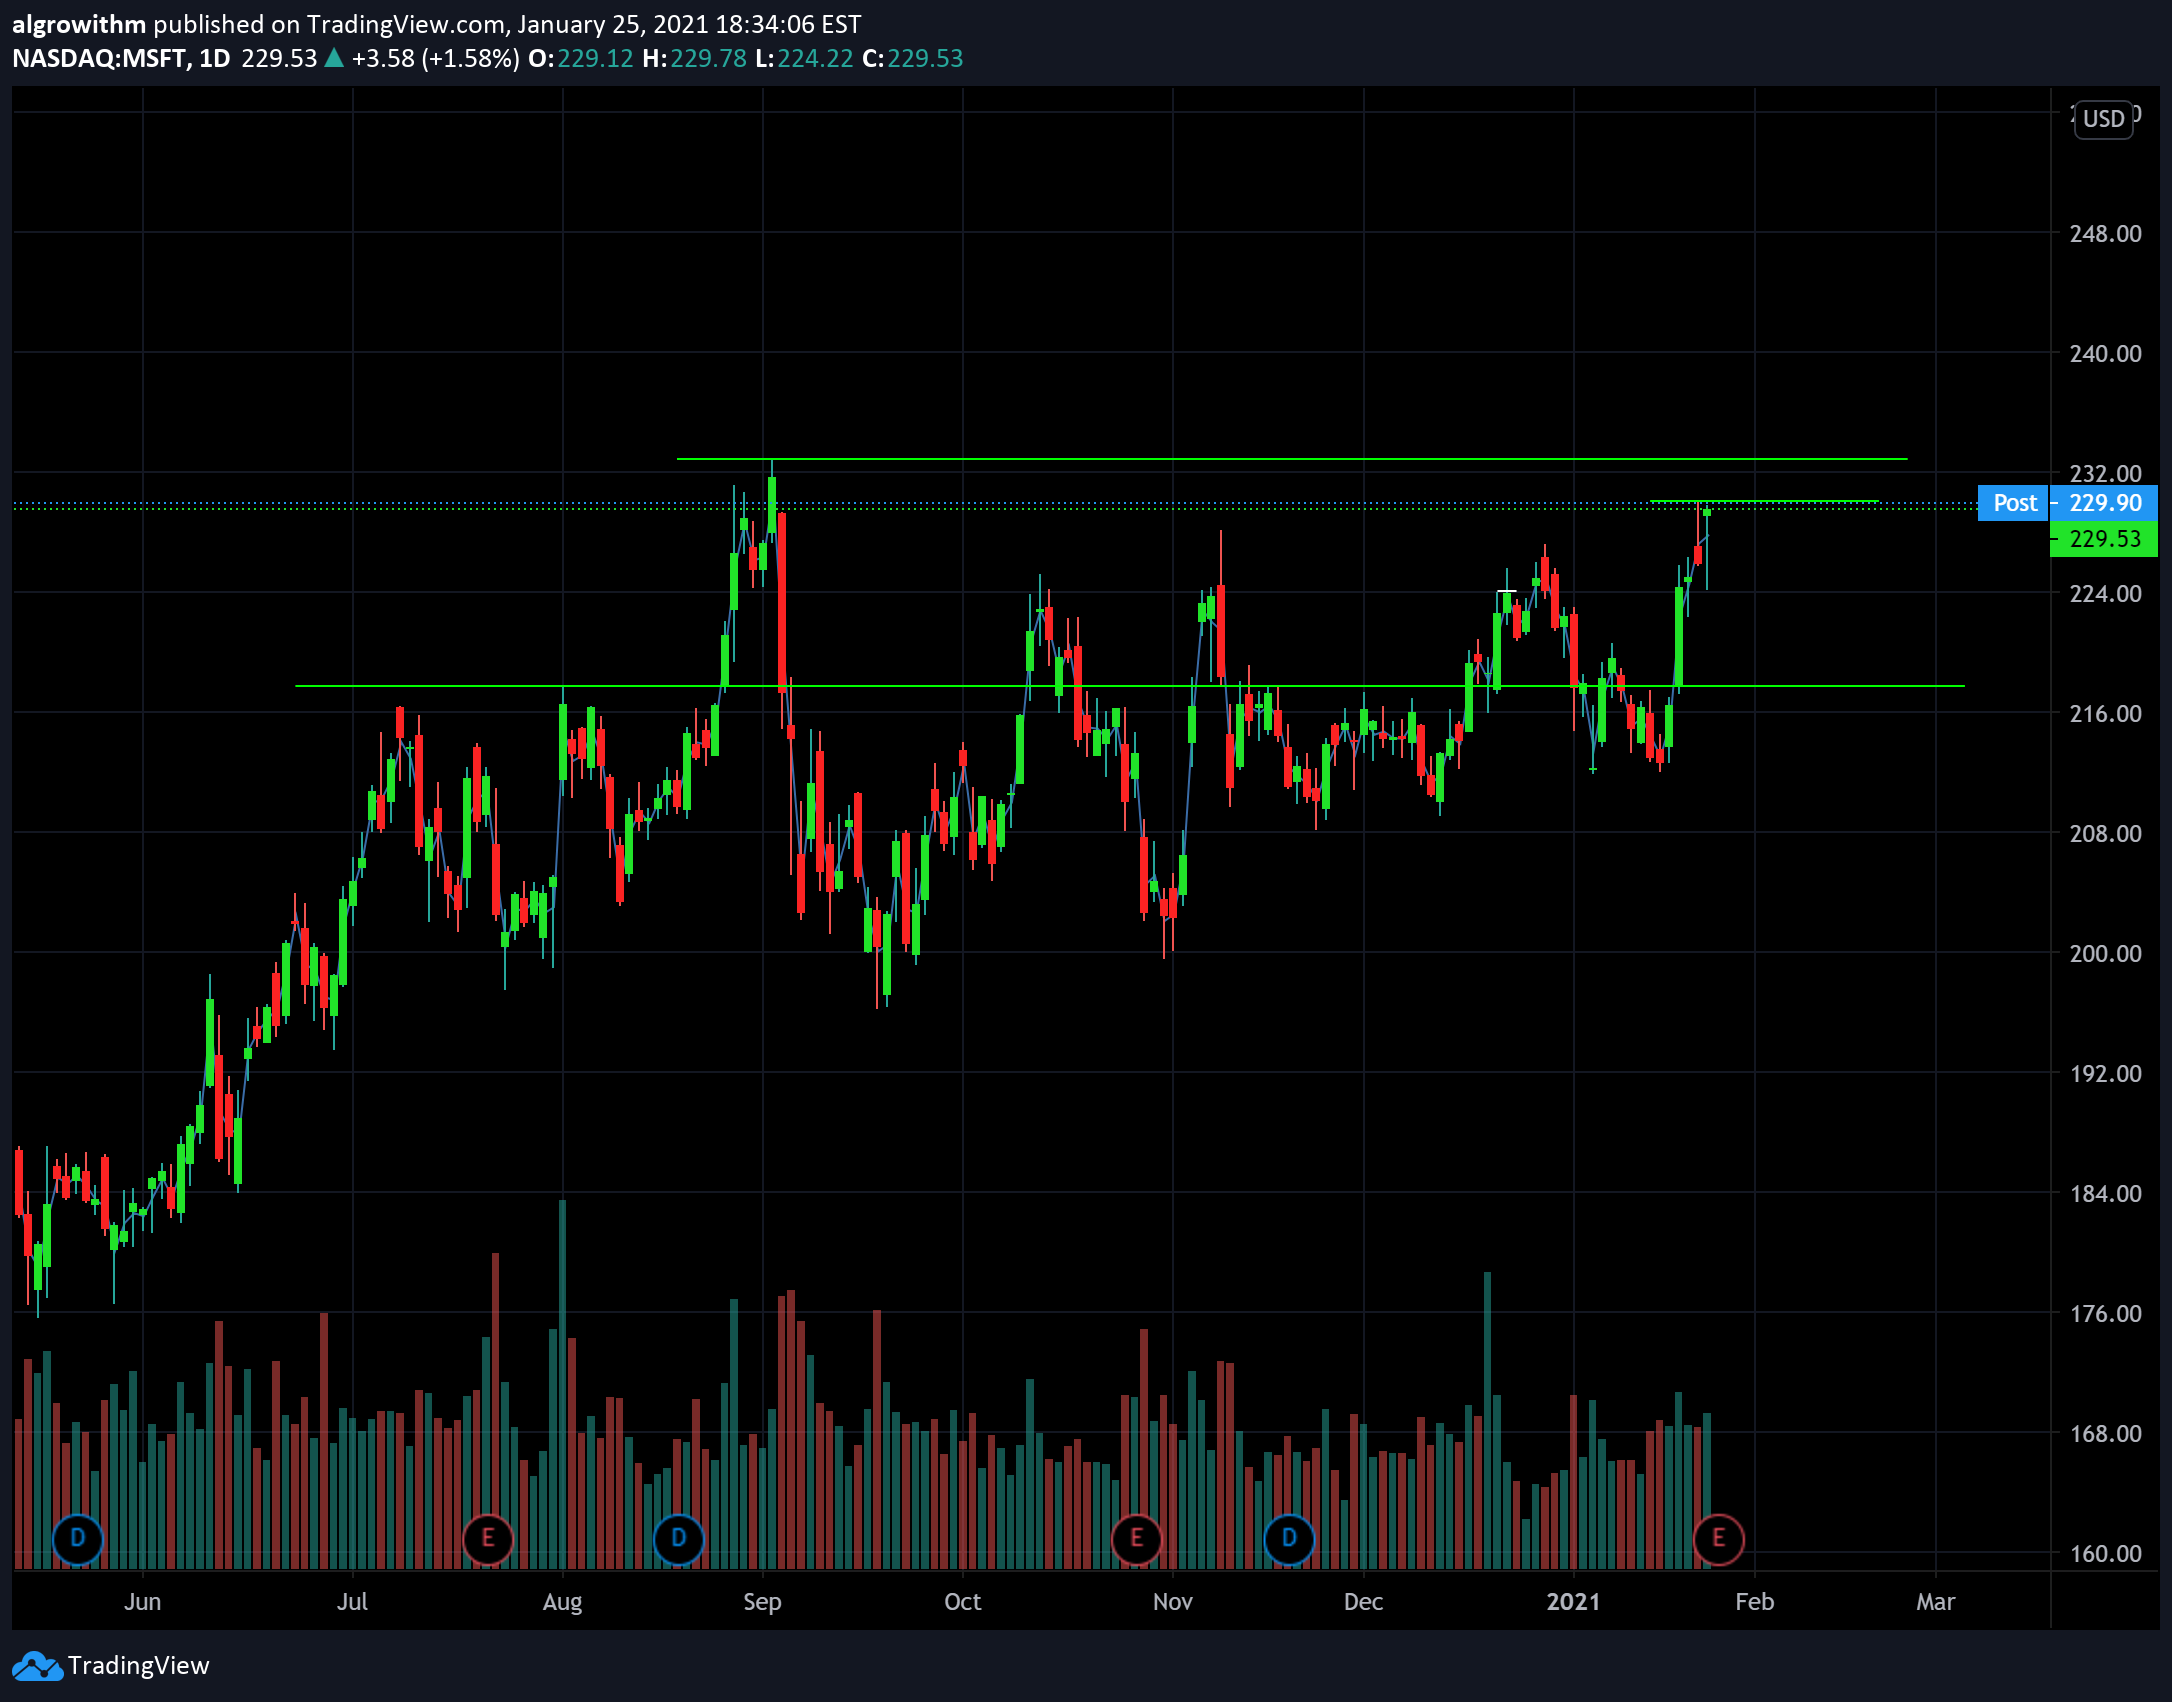Click the open value O:229.12
The width and height of the screenshot is (2172, 1702).
(x=581, y=58)
